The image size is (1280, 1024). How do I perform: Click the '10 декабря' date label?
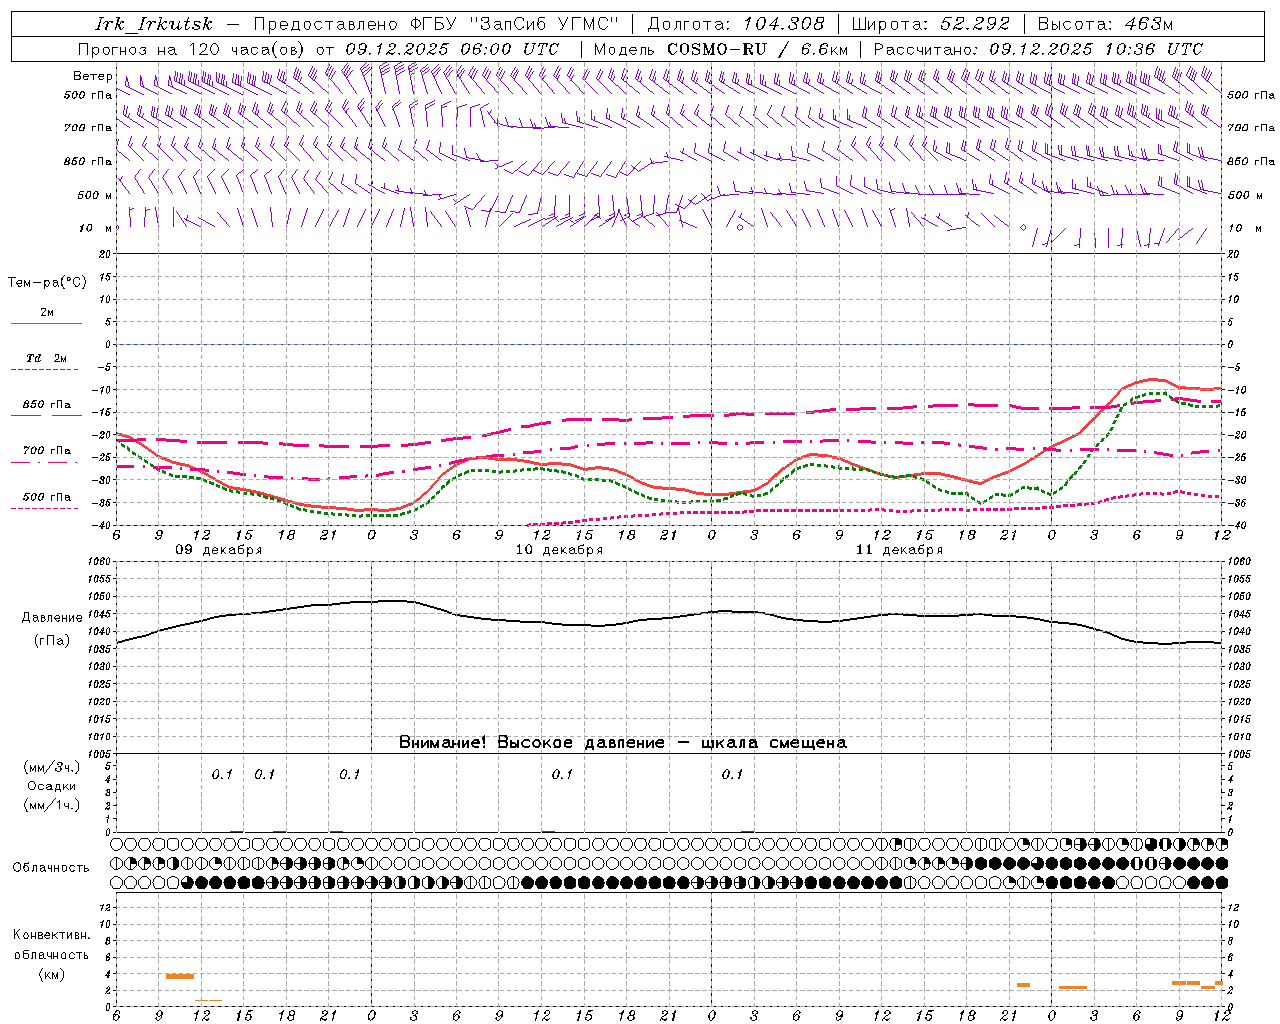(x=559, y=550)
